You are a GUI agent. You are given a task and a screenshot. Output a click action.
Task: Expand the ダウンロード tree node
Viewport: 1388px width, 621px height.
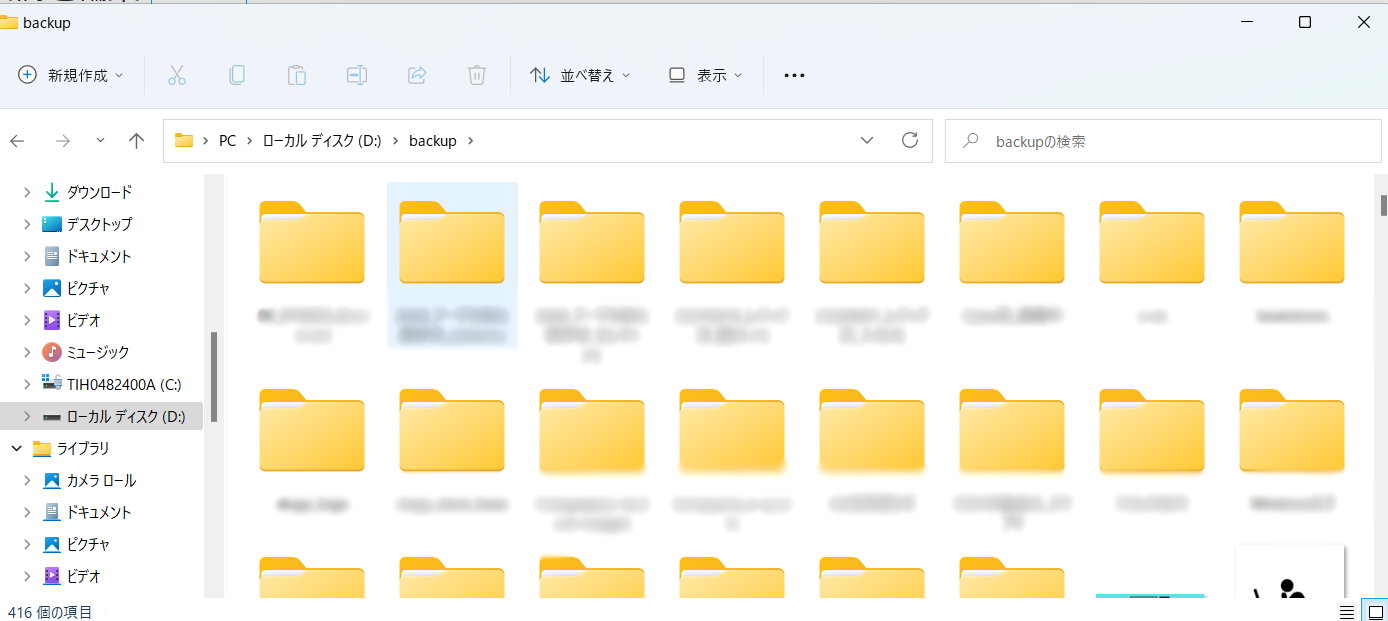pyautogui.click(x=27, y=192)
